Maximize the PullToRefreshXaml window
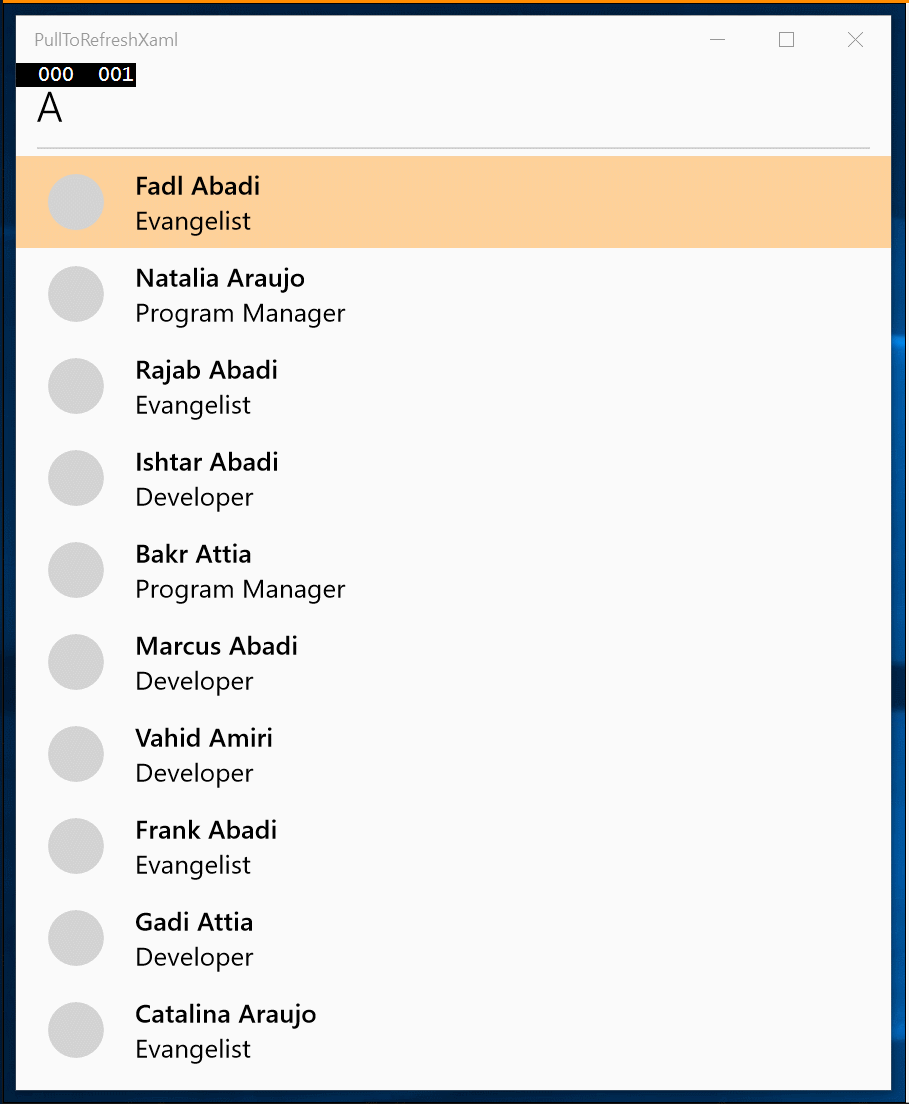Image resolution: width=909 pixels, height=1104 pixels. [x=786, y=40]
